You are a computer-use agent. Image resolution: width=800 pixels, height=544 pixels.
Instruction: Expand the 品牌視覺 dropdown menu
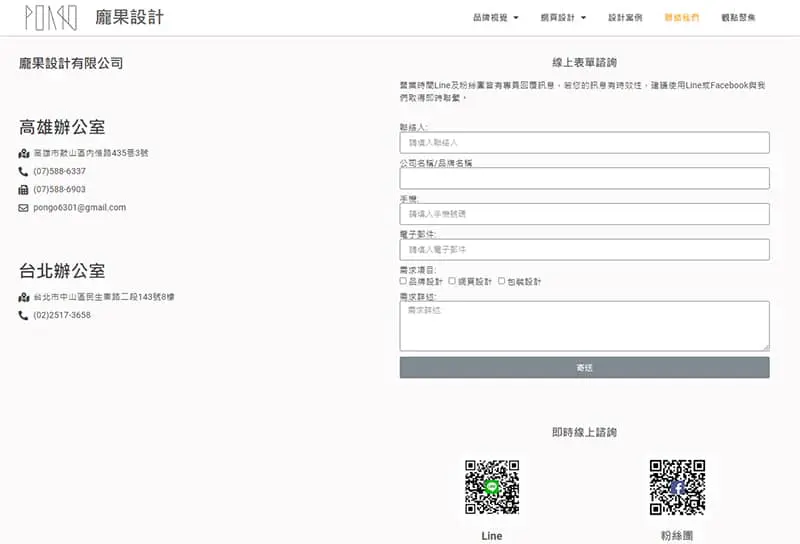click(495, 18)
